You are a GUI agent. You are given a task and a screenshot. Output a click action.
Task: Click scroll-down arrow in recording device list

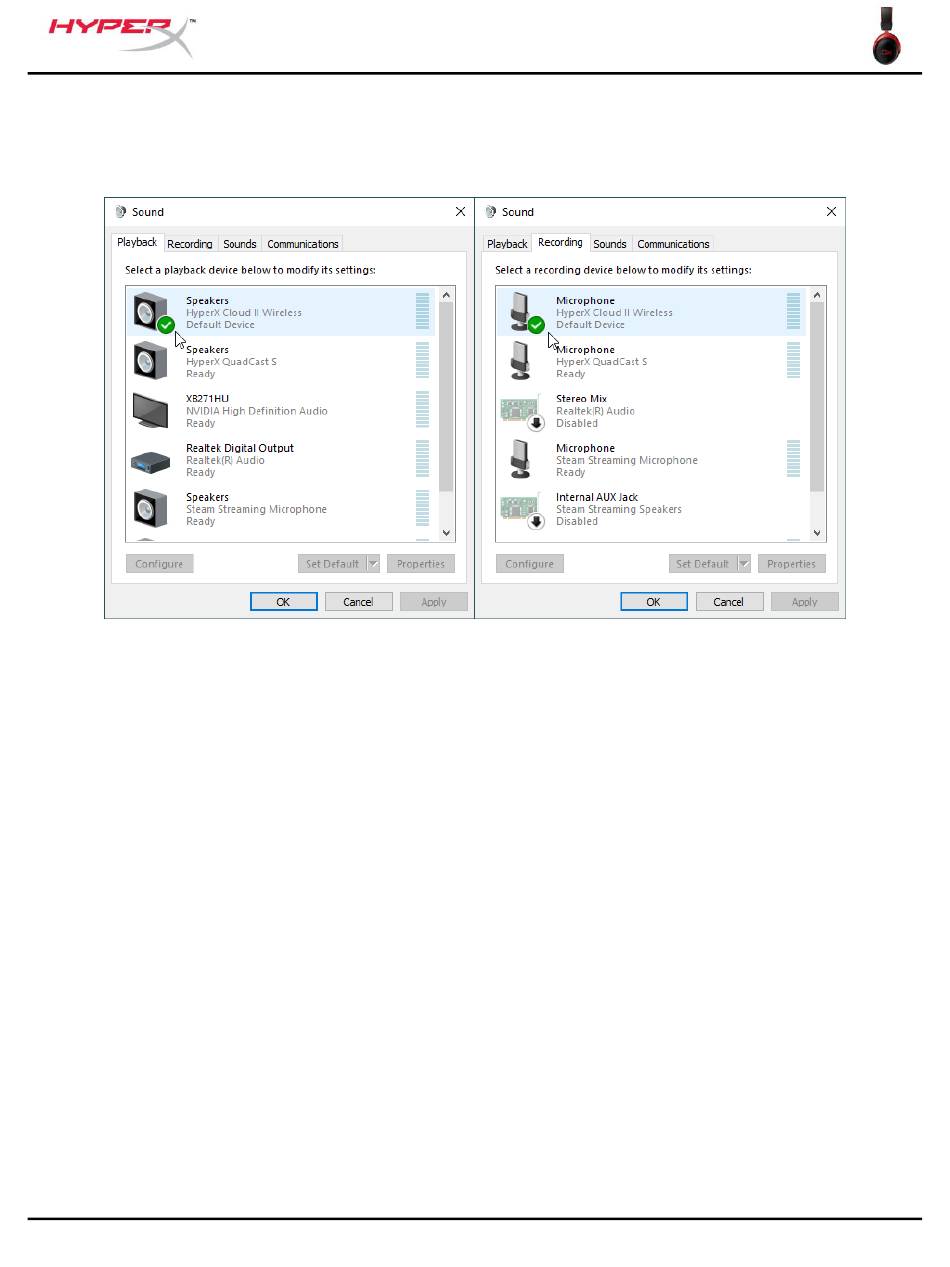pyautogui.click(x=817, y=533)
